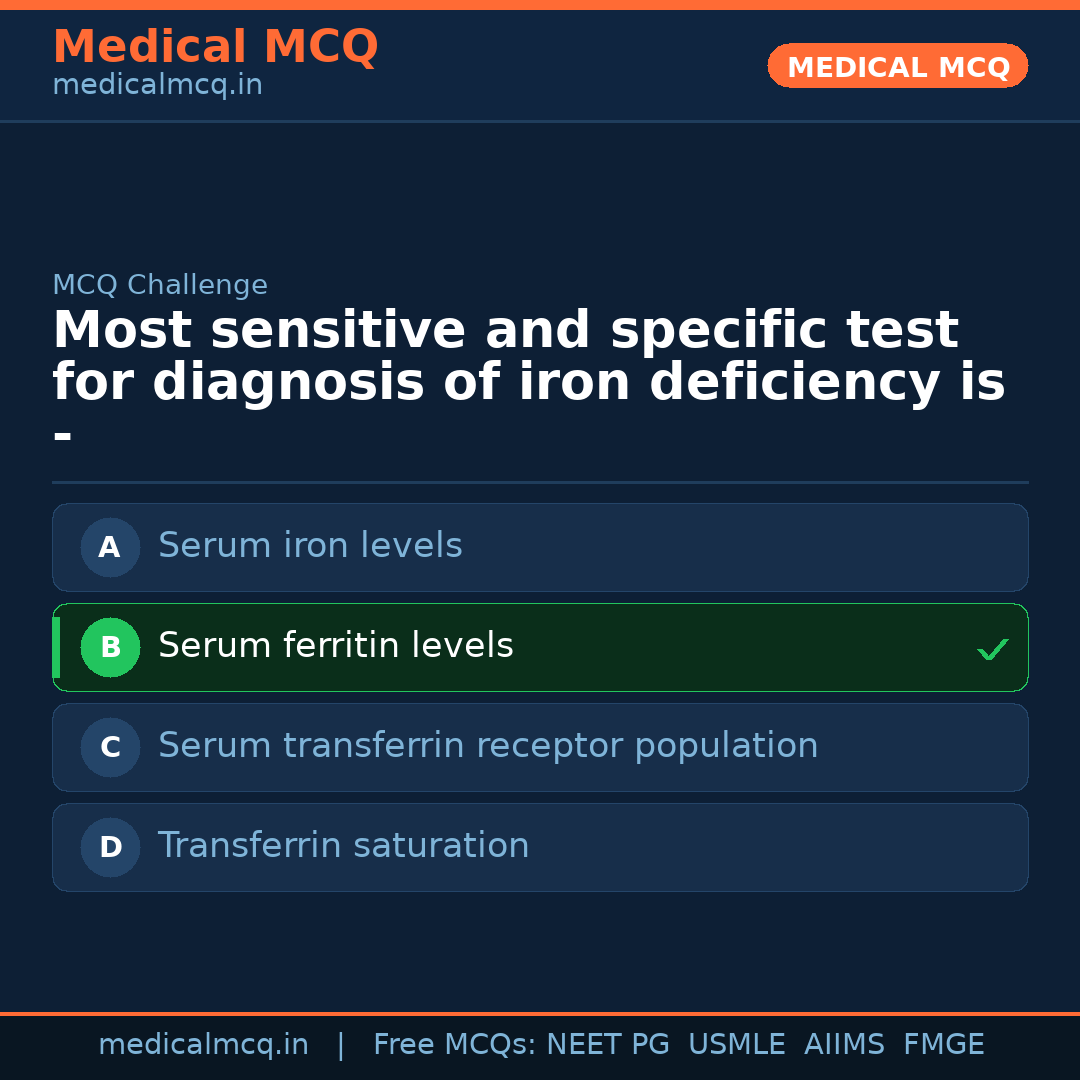Click the iron deficiency question text
Image resolution: width=1080 pixels, height=1080 pixels.
coord(528,357)
